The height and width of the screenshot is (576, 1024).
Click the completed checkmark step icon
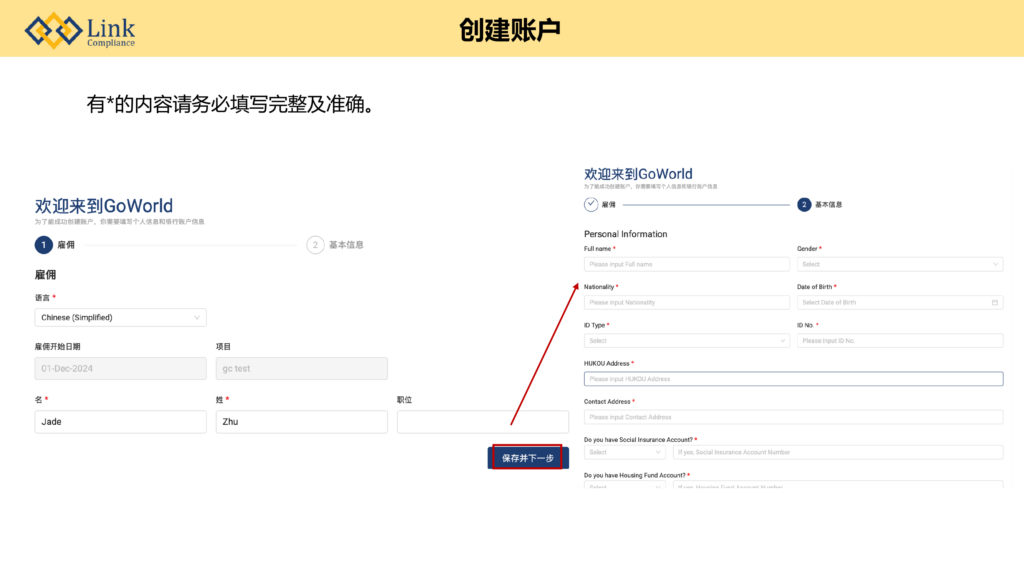point(591,204)
